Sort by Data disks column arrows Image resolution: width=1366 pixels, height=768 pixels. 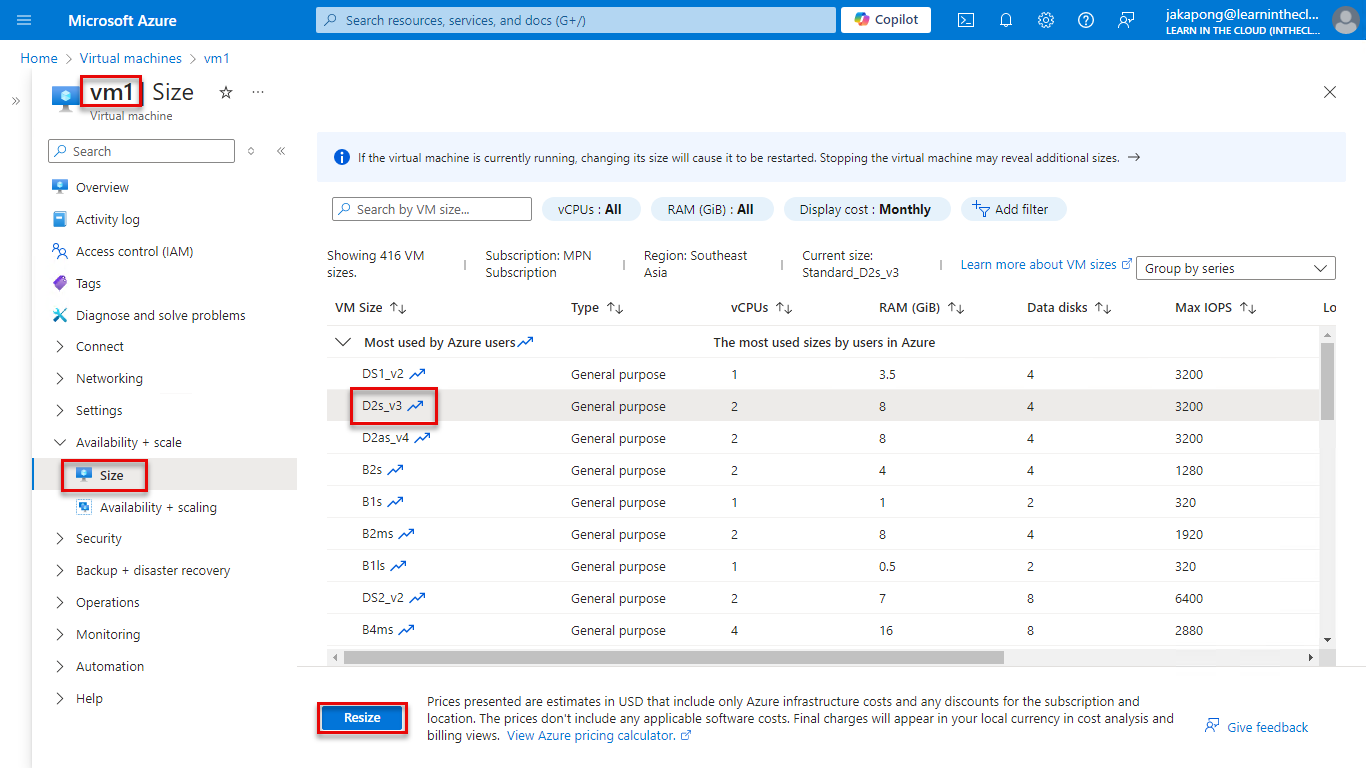[x=1103, y=308]
